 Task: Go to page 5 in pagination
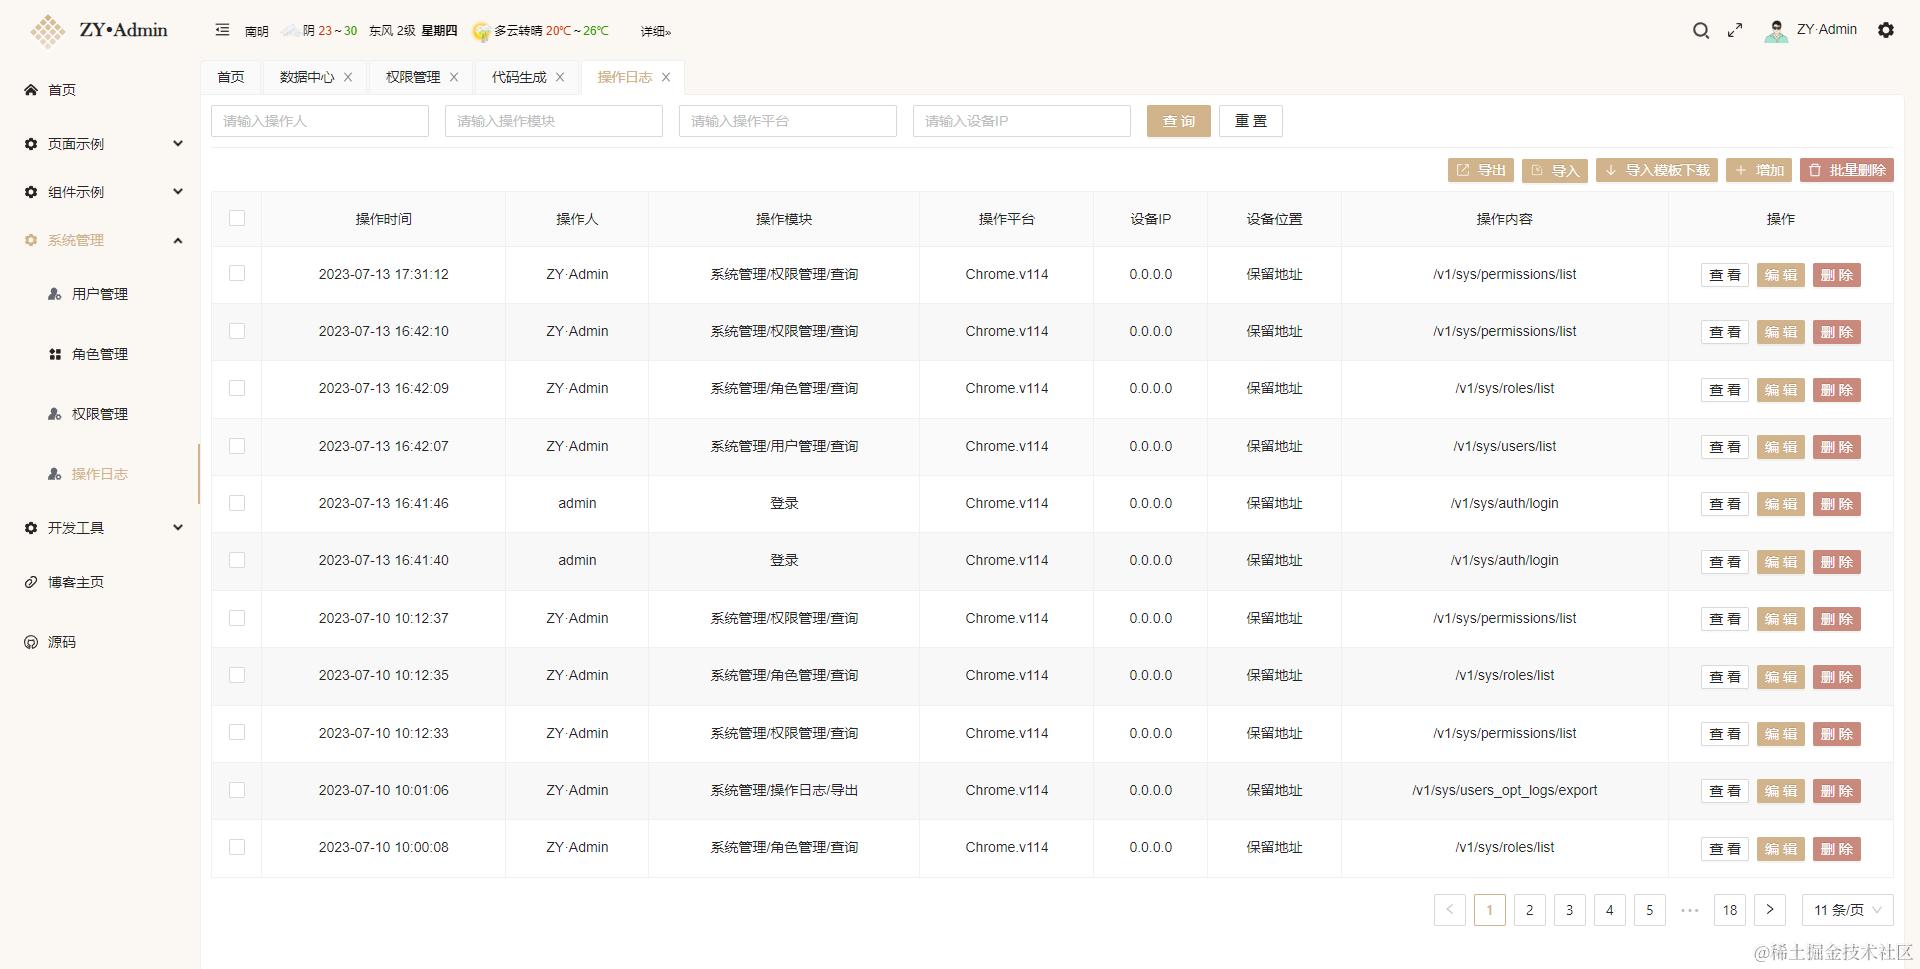click(x=1649, y=910)
